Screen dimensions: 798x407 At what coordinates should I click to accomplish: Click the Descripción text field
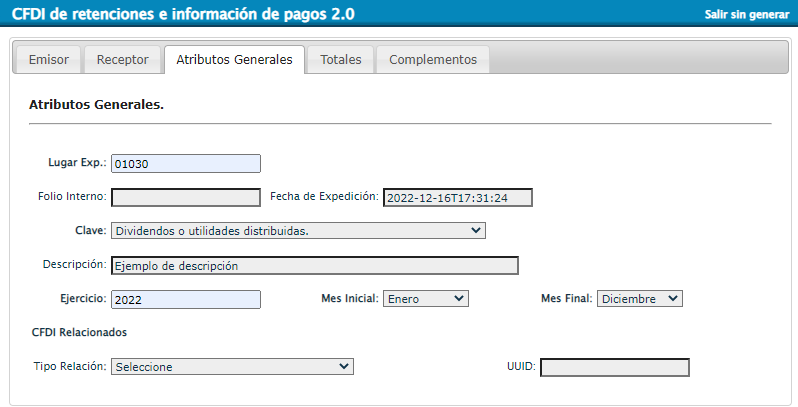(x=315, y=266)
